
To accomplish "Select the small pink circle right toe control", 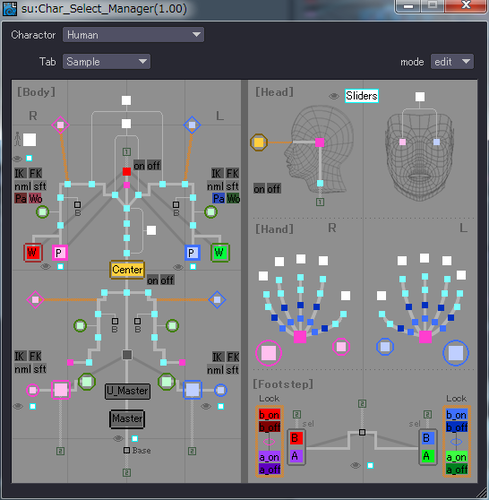I will click(33, 390).
